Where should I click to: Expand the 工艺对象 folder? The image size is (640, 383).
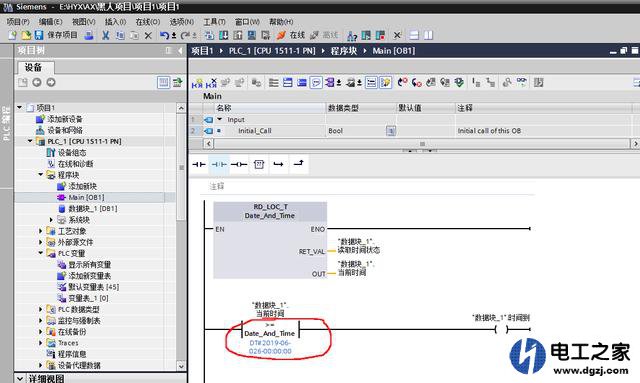[x=40, y=231]
